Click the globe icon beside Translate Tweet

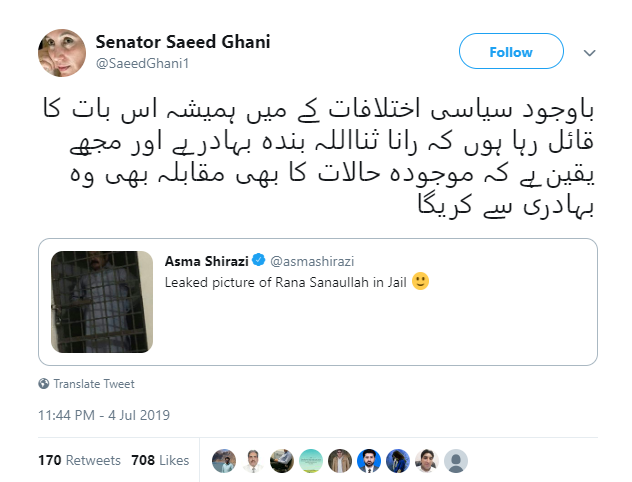pyautogui.click(x=44, y=383)
